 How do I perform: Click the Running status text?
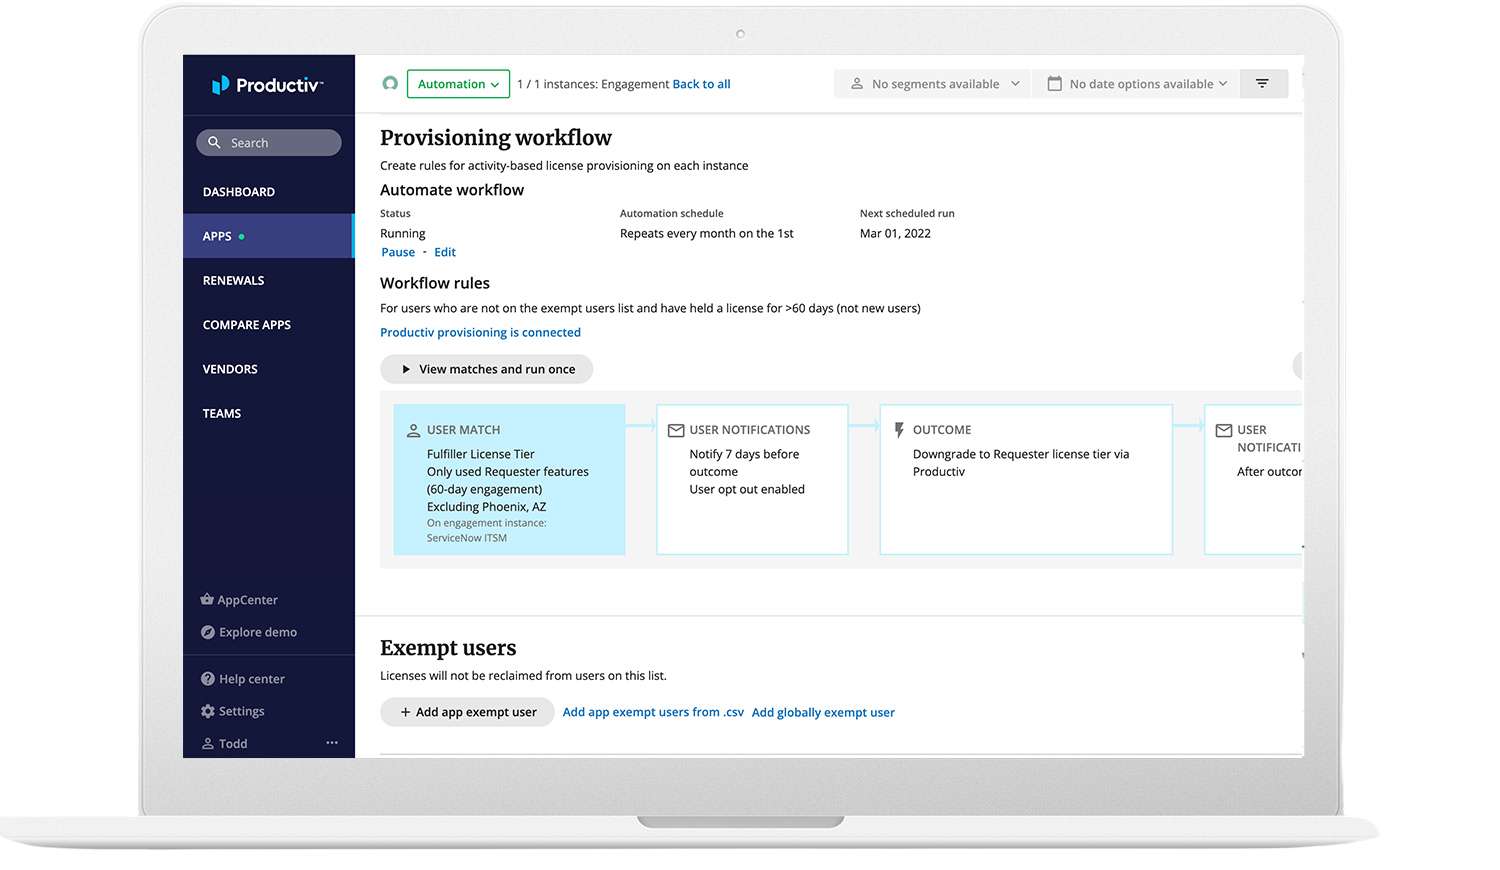[403, 233]
